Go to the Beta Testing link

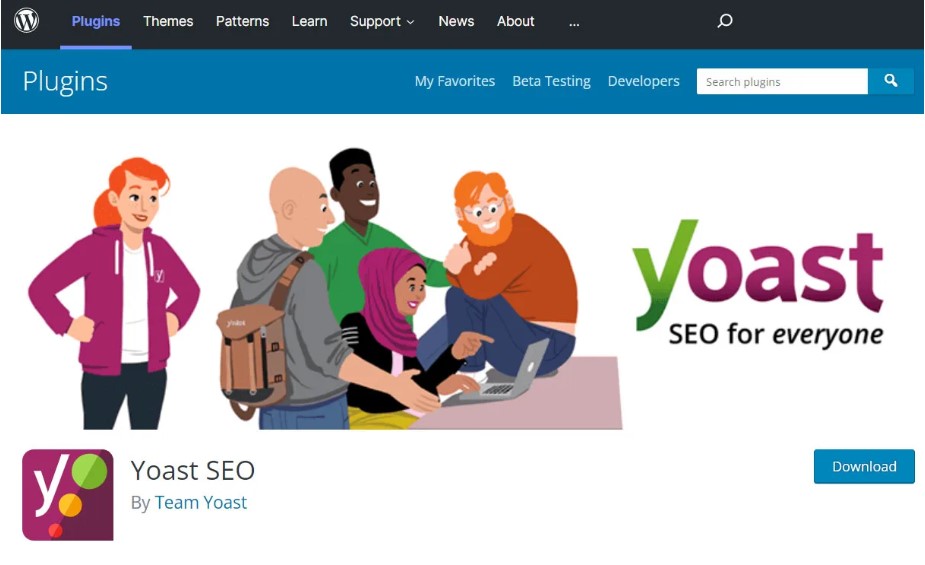[x=551, y=81]
